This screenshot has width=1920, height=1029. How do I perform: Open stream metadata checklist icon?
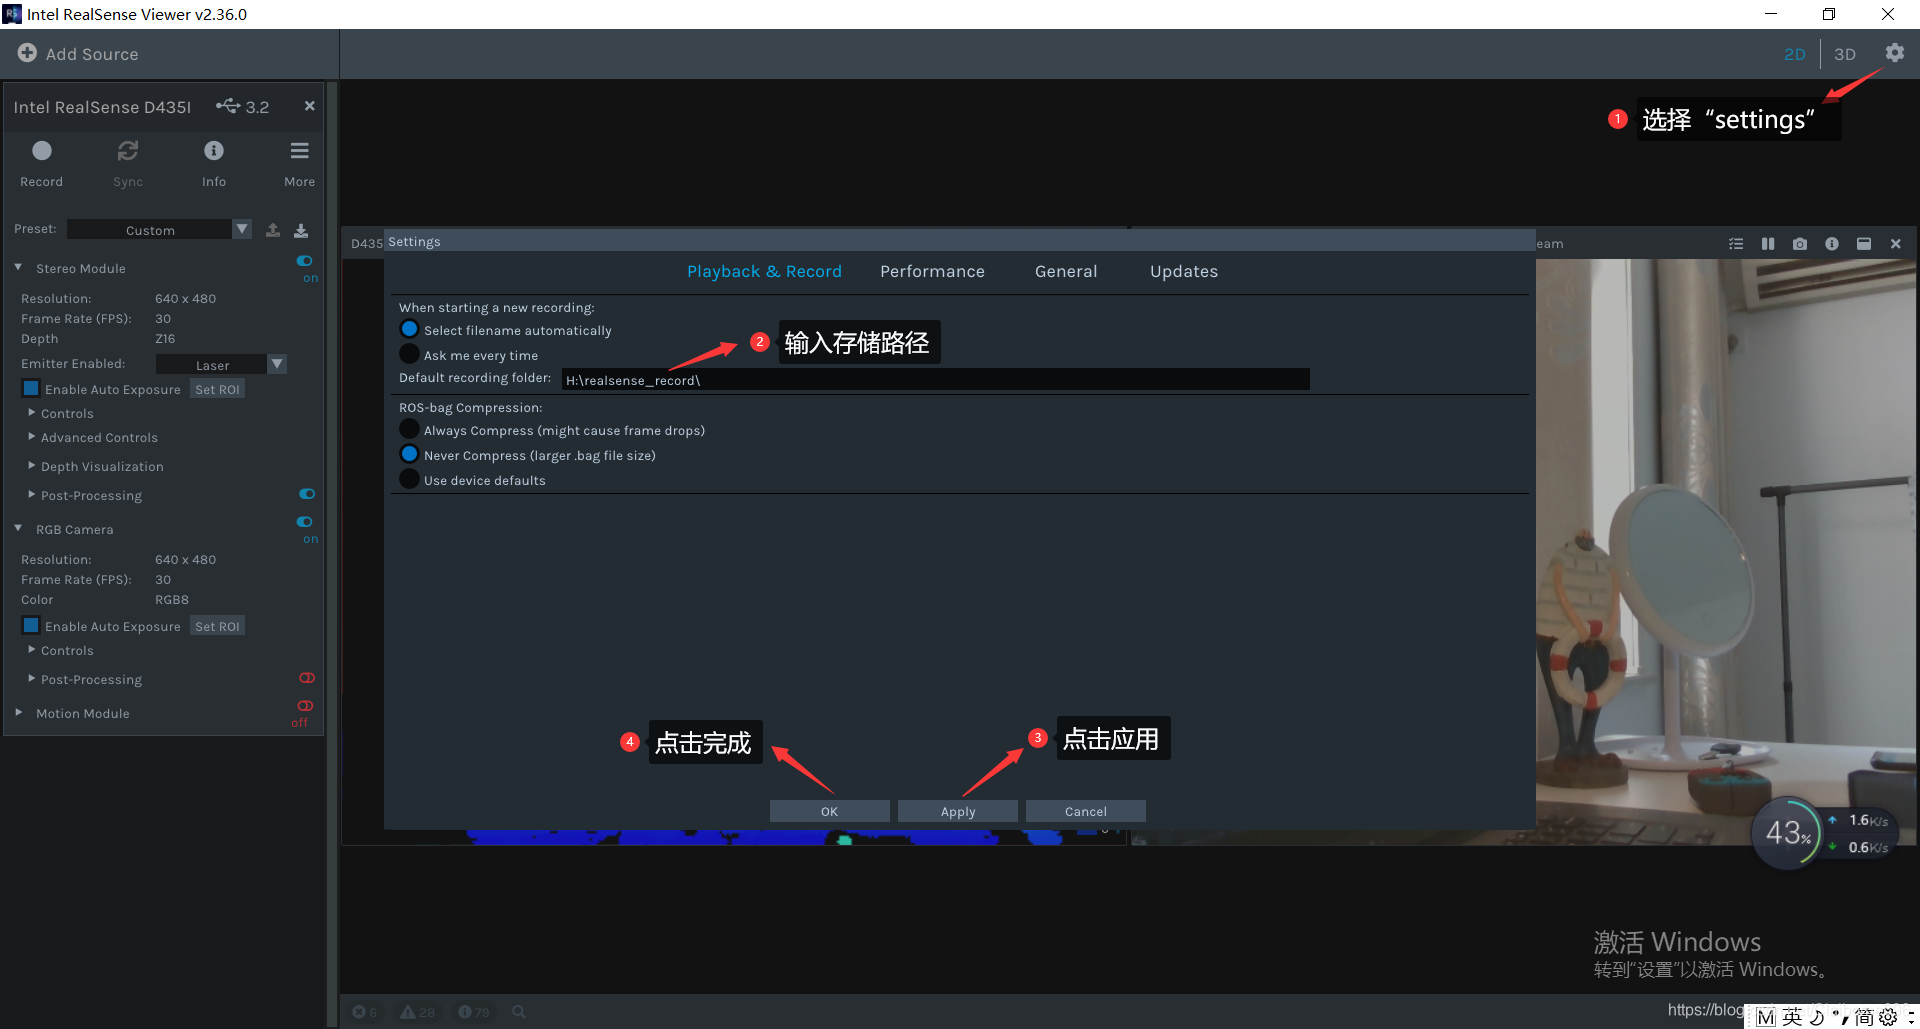[1736, 244]
